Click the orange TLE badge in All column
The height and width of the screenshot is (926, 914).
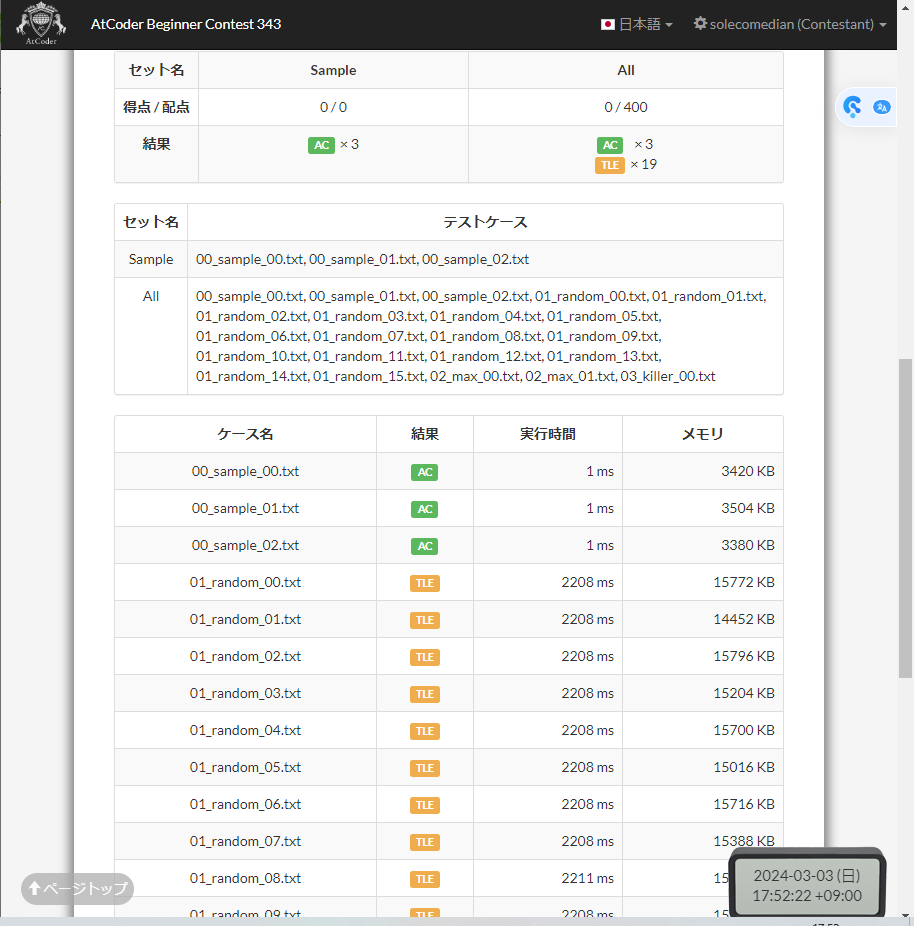click(610, 165)
